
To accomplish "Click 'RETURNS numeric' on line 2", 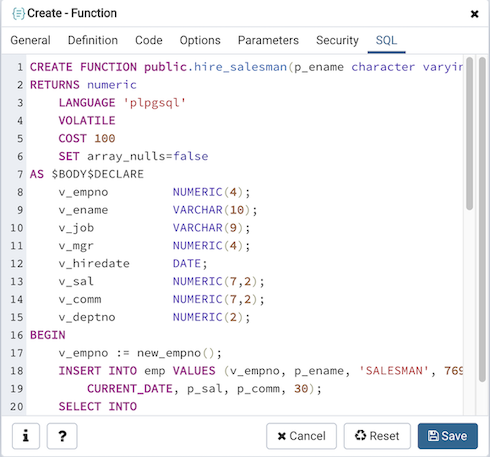I will point(83,85).
